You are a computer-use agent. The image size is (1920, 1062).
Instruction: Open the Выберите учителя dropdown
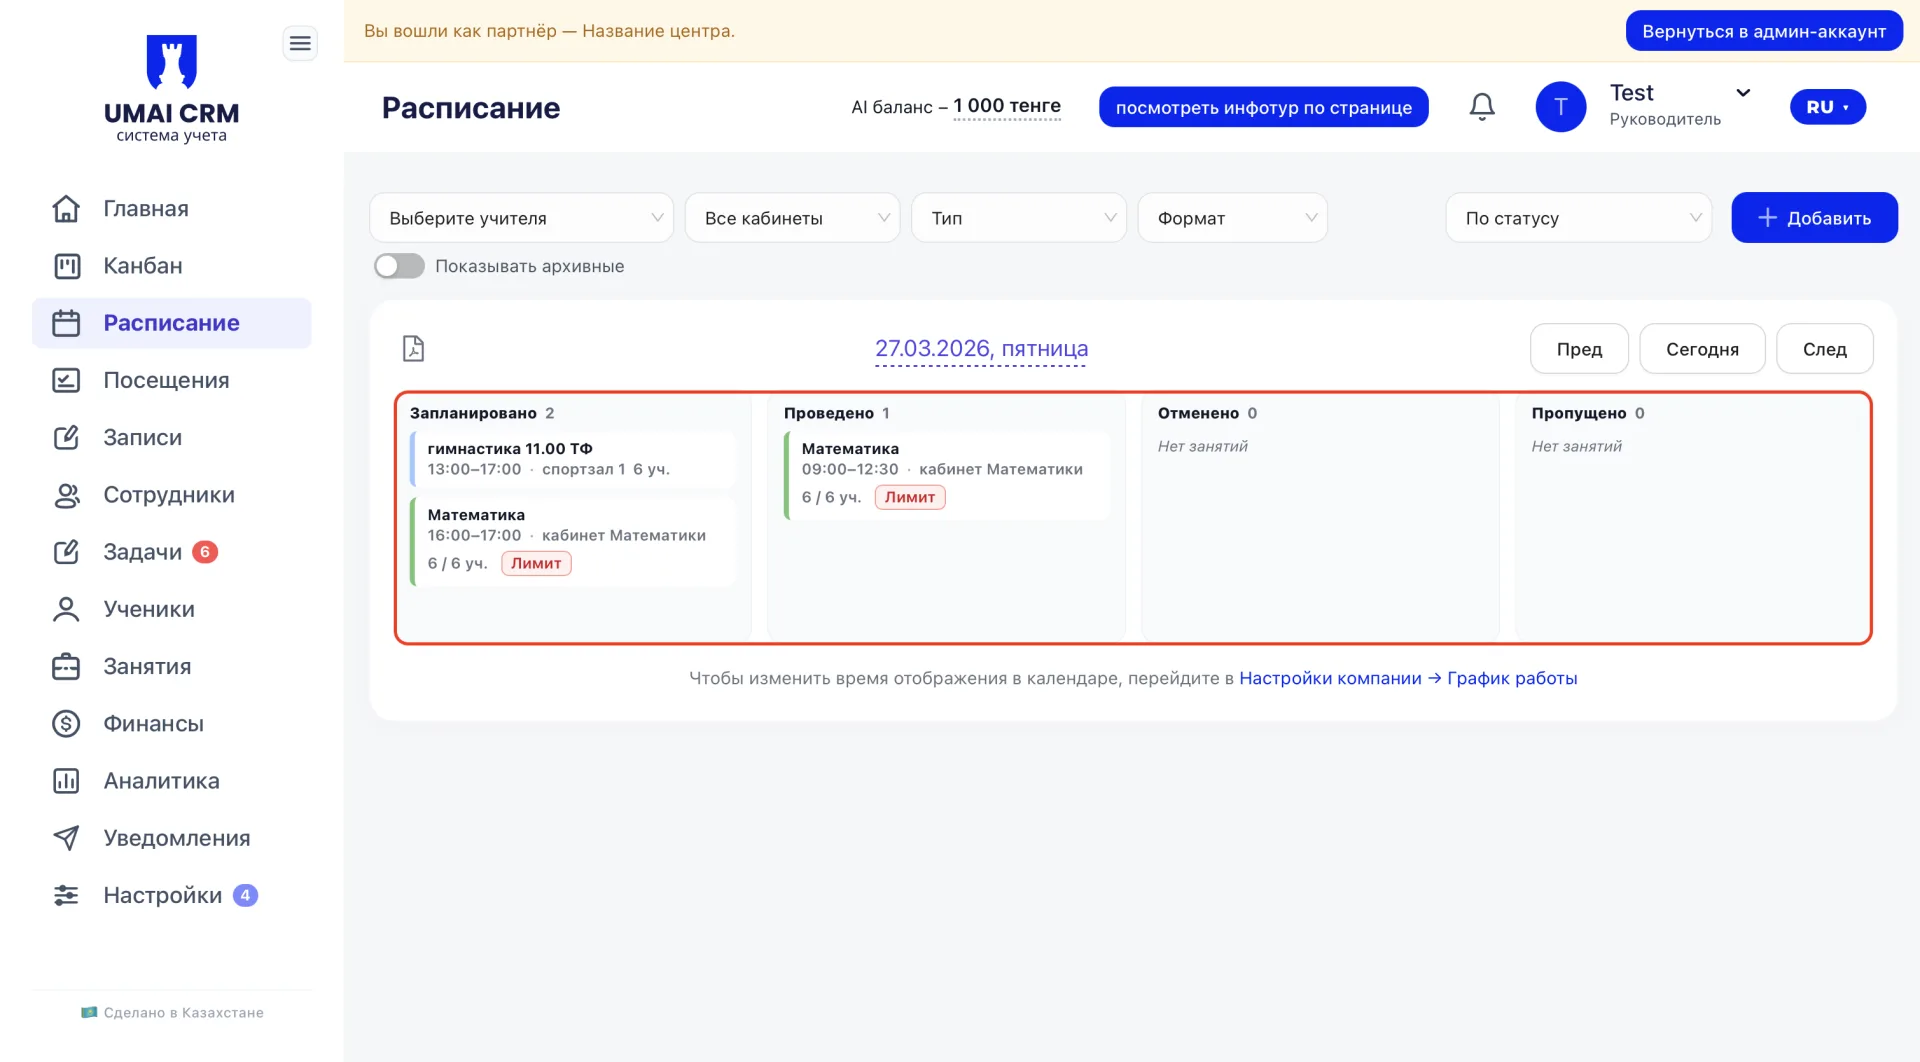(521, 218)
